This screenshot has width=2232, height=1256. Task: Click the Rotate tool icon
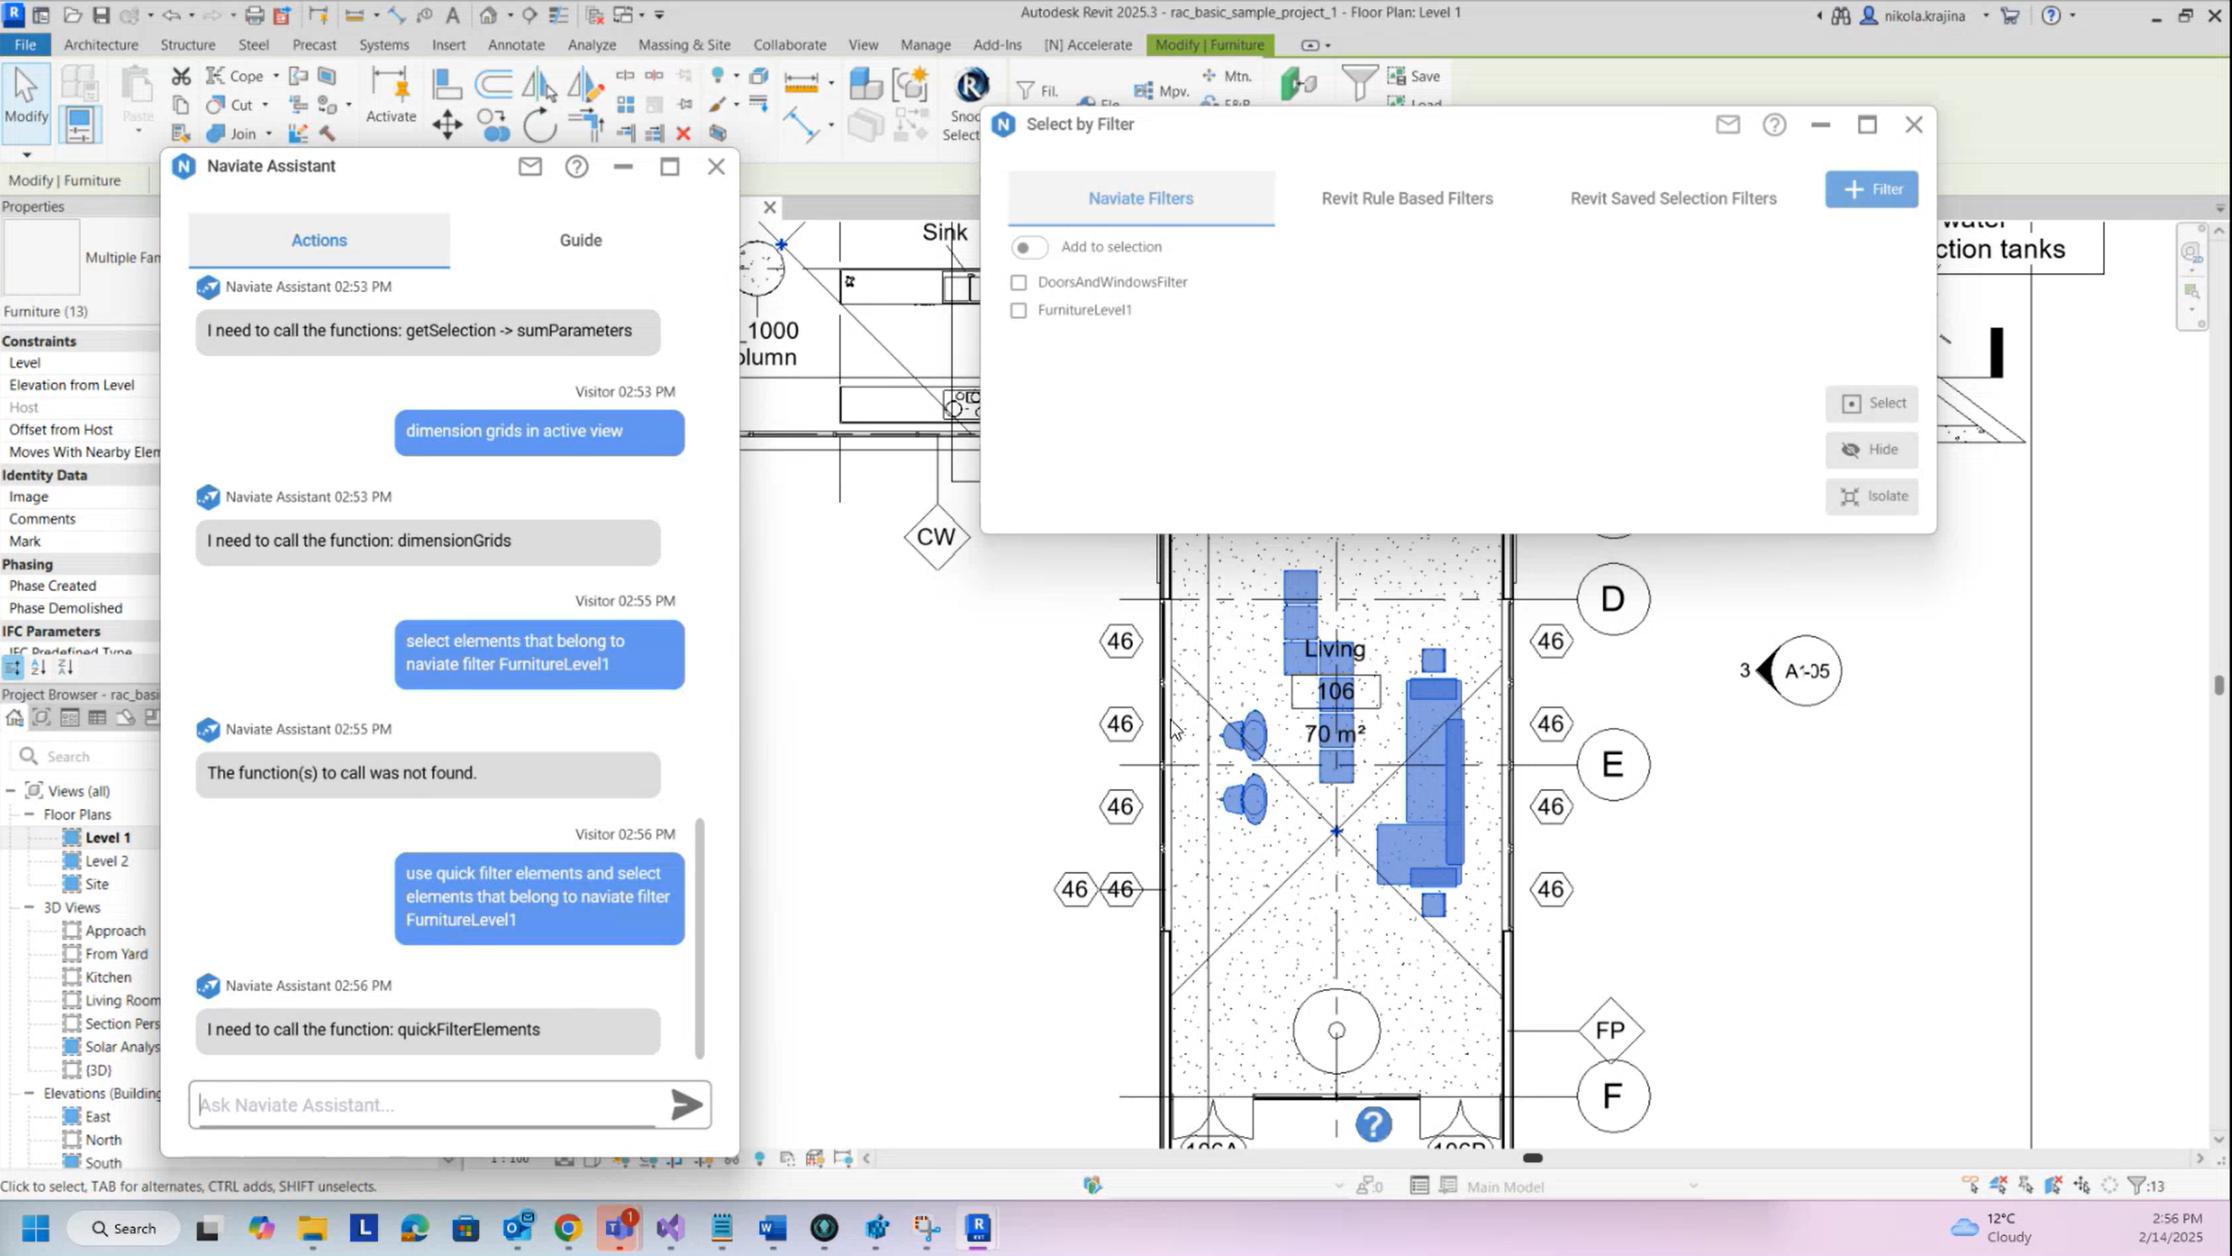pyautogui.click(x=540, y=126)
